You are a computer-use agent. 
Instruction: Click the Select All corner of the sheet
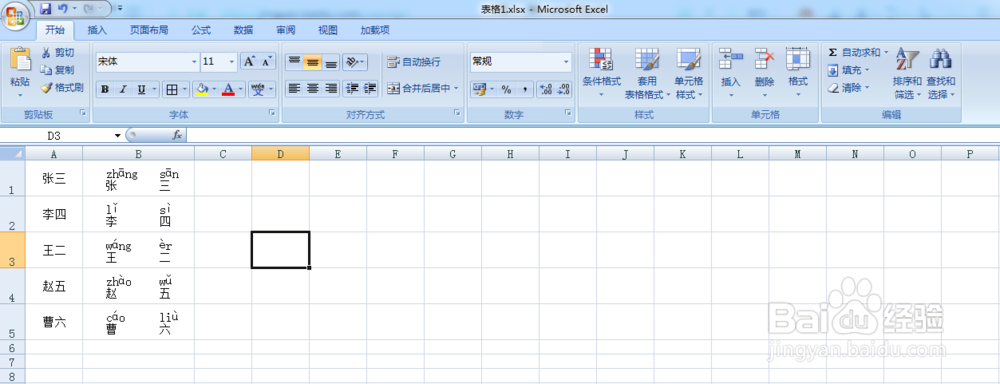tap(13, 153)
